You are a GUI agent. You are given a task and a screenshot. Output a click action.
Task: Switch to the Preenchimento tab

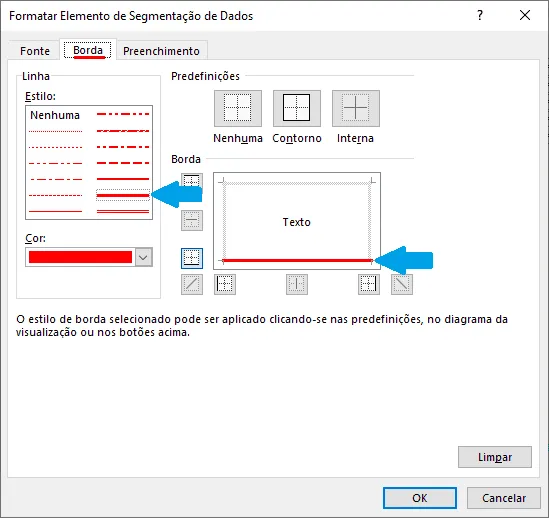point(161,51)
